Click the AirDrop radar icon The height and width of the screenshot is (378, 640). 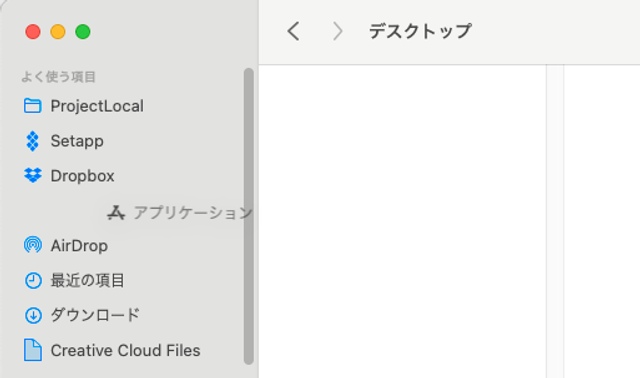[x=33, y=245]
